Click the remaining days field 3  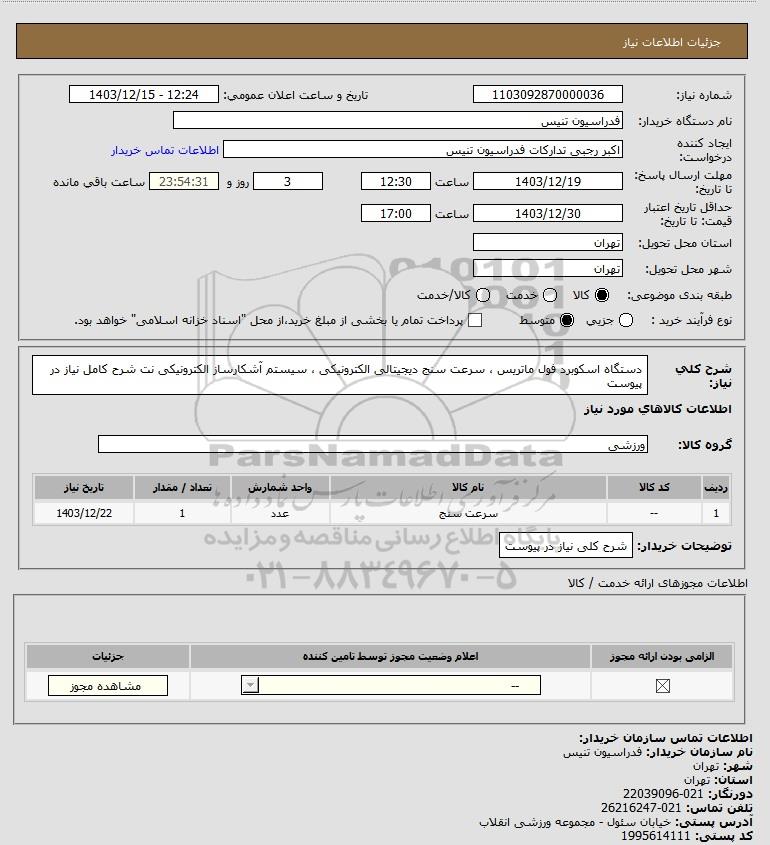[x=288, y=181]
